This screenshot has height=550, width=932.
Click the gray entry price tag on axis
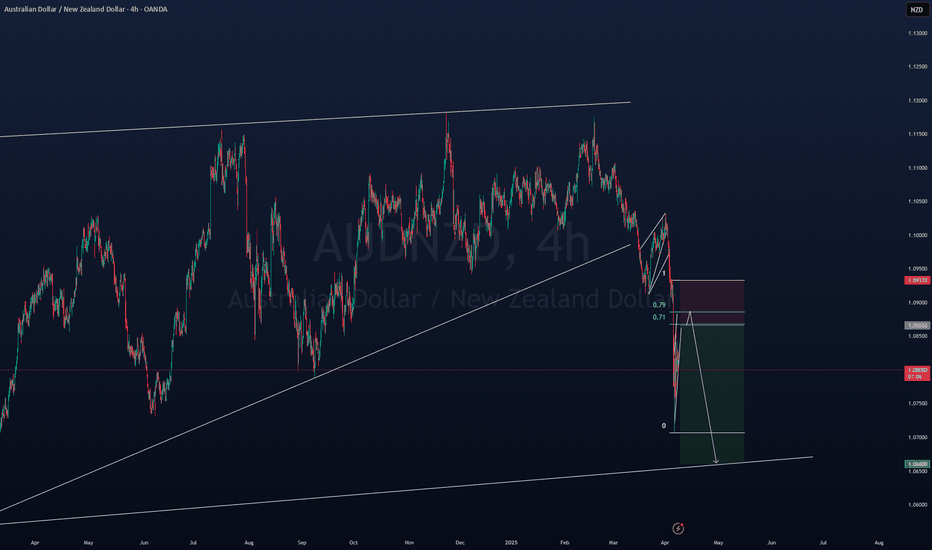point(917,326)
